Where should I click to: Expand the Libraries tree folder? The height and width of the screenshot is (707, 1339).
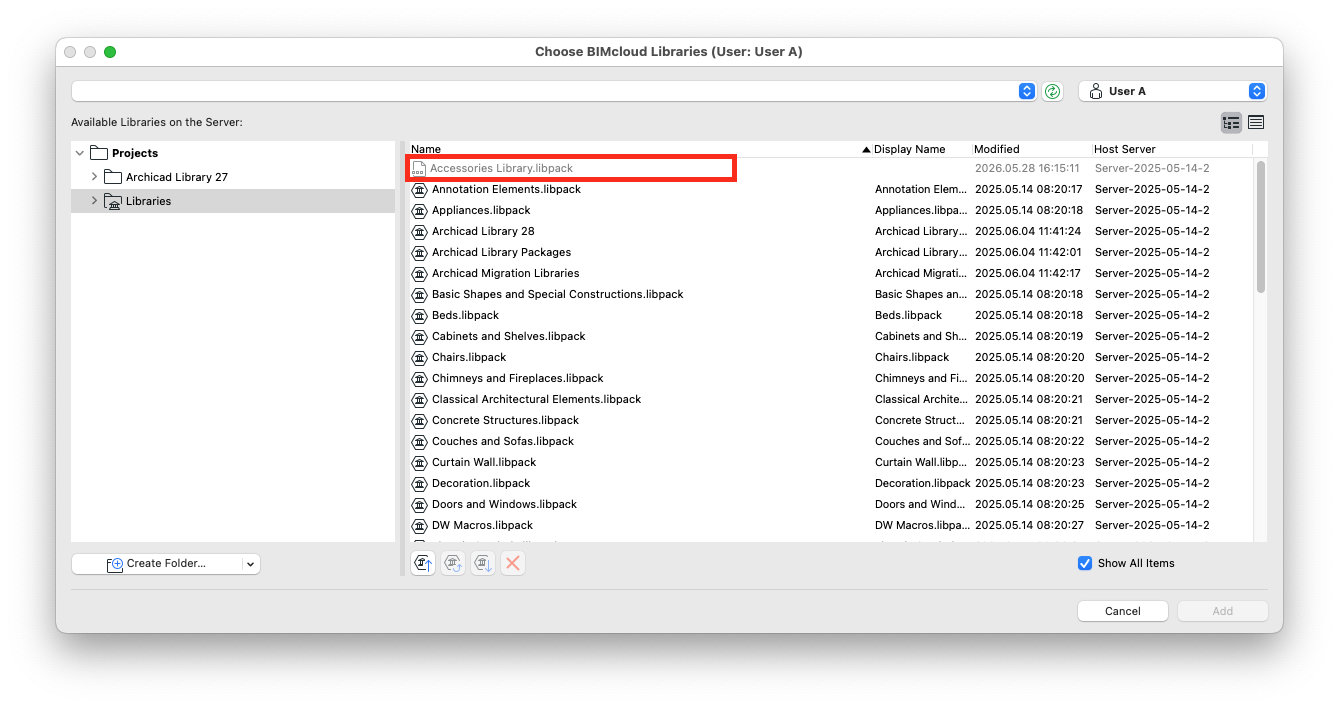point(94,201)
